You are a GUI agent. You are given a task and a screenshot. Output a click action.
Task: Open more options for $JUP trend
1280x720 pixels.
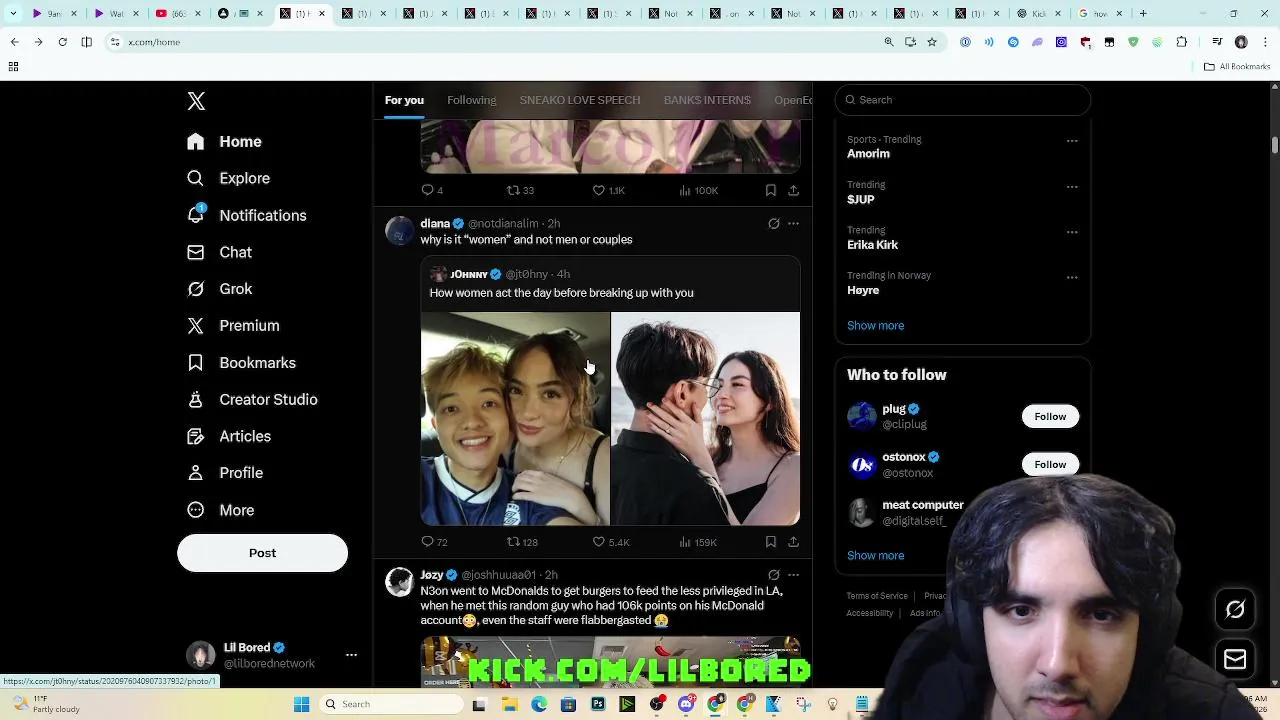coord(1072,187)
